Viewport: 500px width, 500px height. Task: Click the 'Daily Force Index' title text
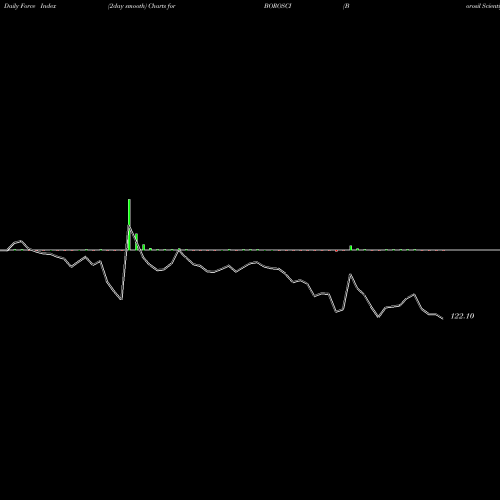30,6
